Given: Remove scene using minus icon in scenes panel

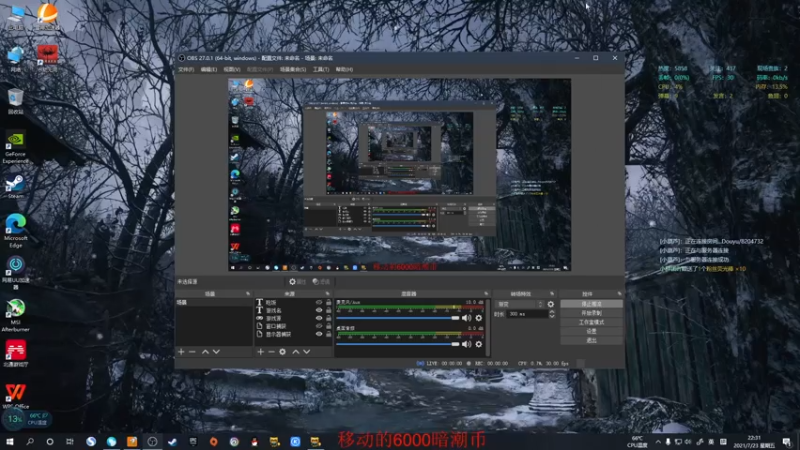Looking at the screenshot, I should 192,352.
